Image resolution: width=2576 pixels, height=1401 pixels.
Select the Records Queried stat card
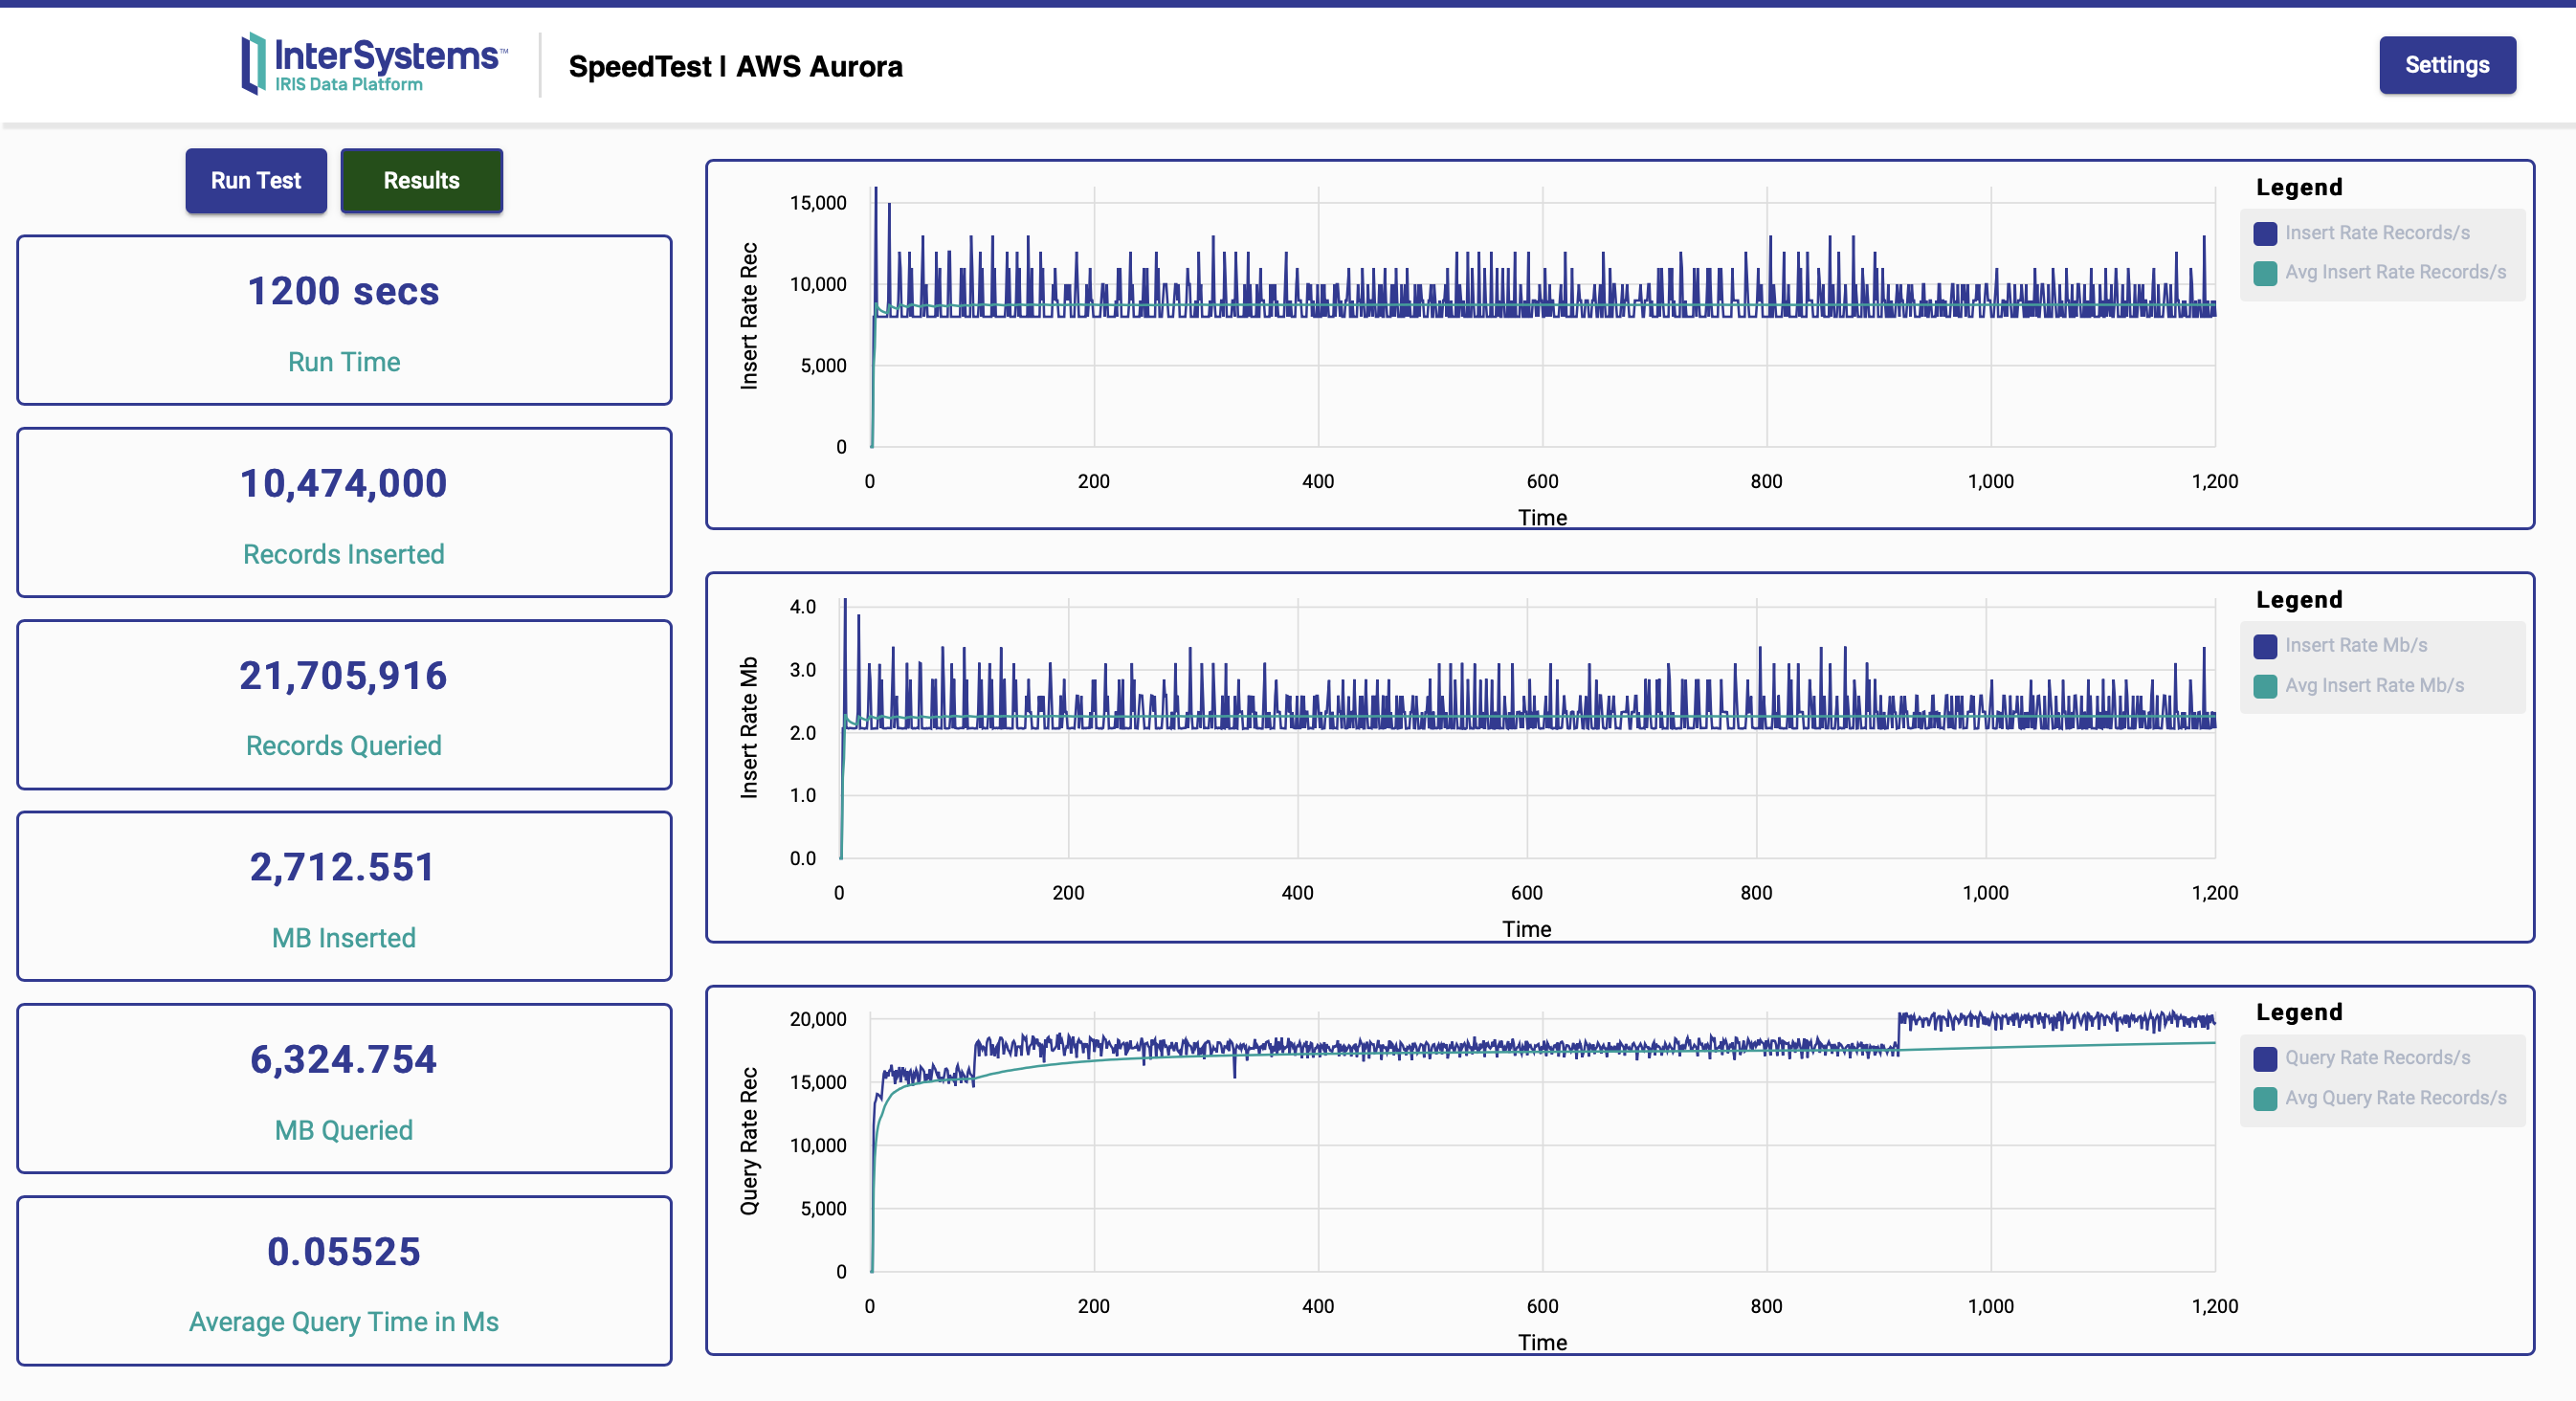344,704
